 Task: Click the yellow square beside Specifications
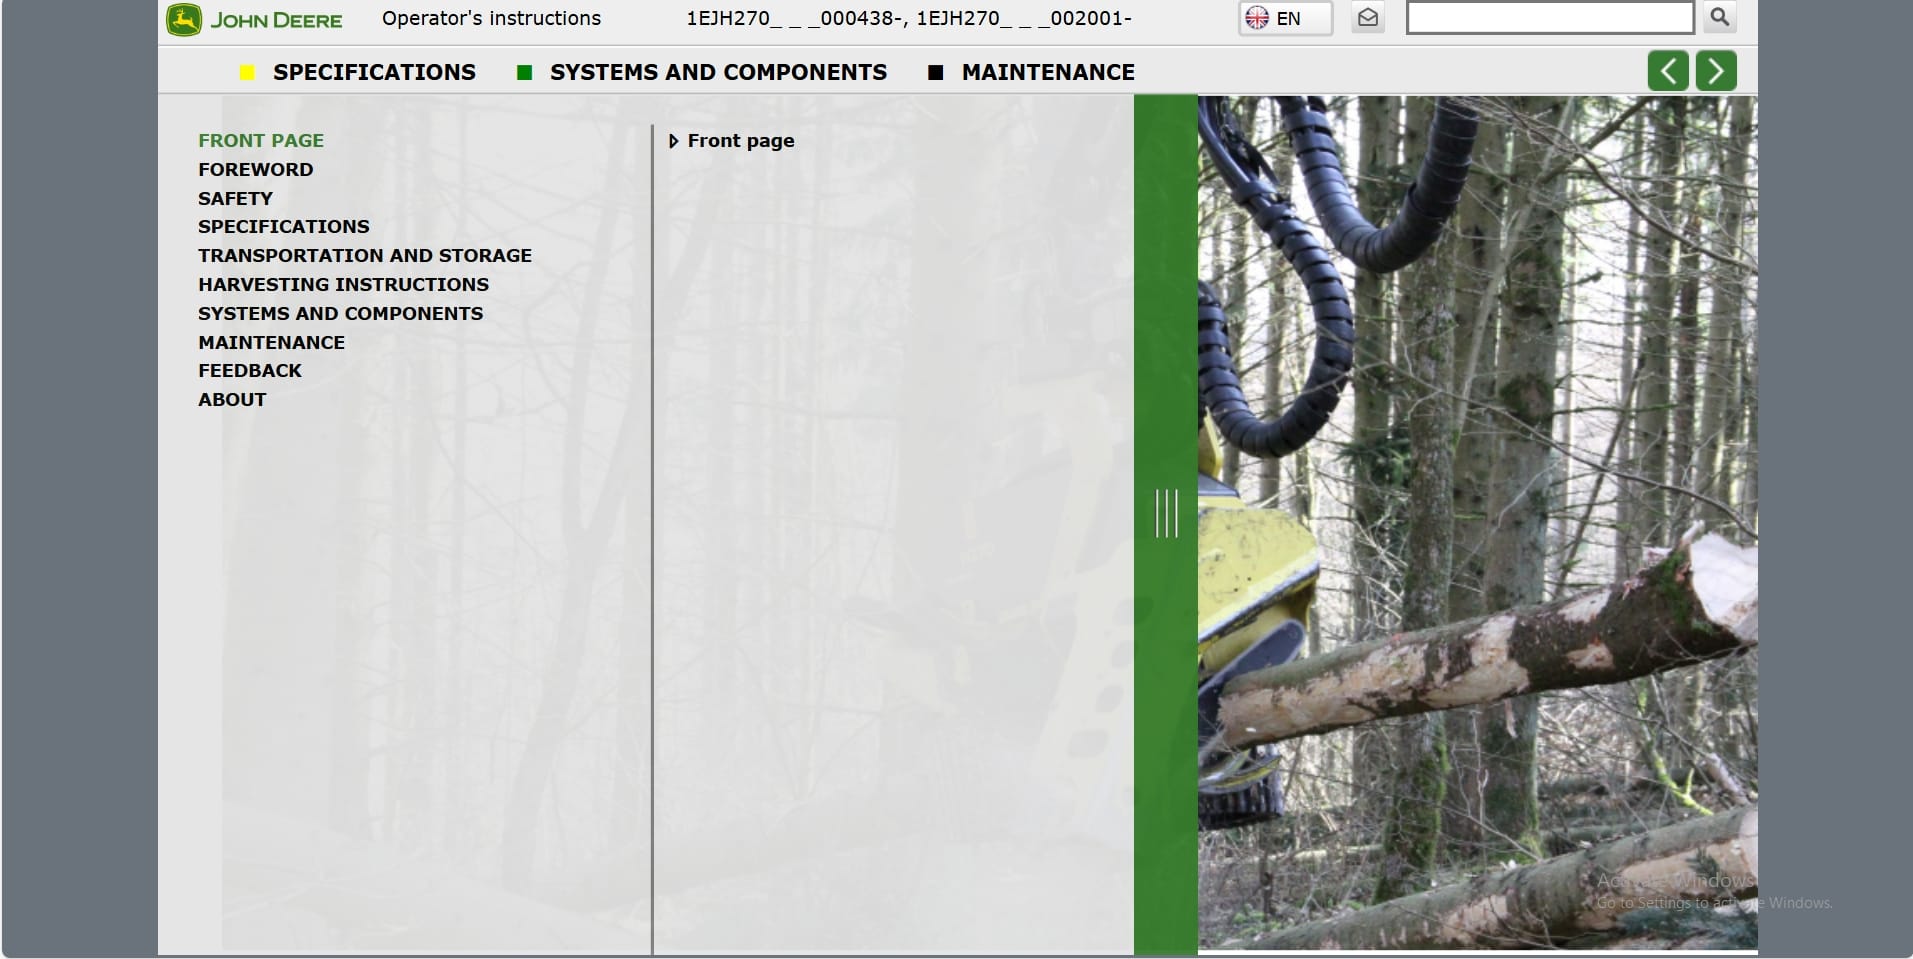pyautogui.click(x=247, y=72)
